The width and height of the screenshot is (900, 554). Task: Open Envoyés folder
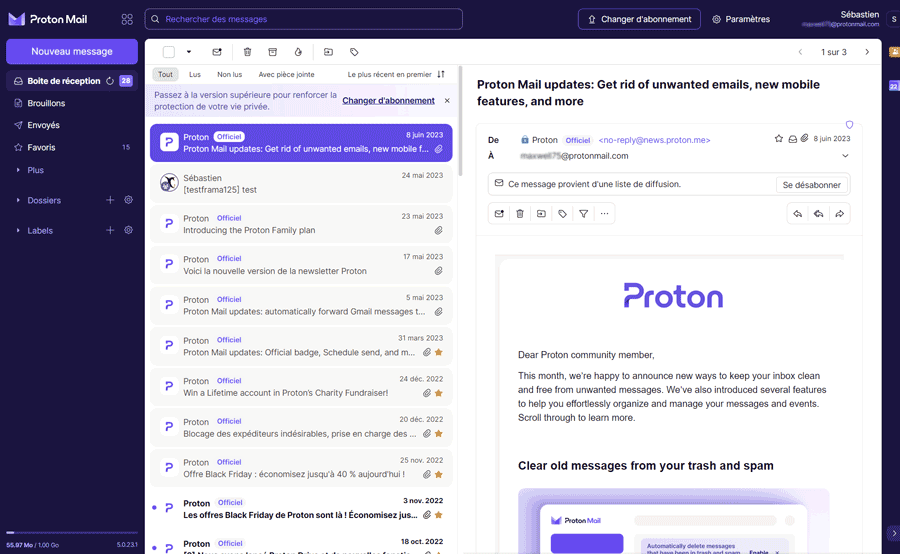point(72,125)
